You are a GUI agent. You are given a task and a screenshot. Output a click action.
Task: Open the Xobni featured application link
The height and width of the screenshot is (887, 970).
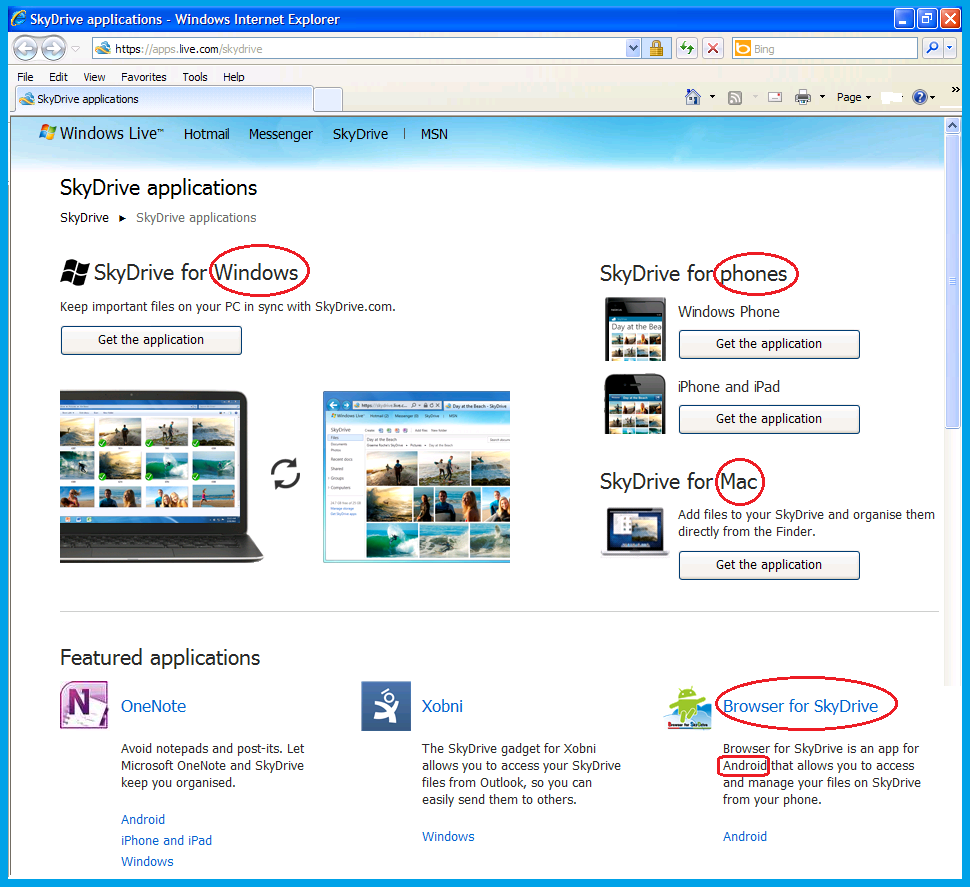click(x=442, y=706)
